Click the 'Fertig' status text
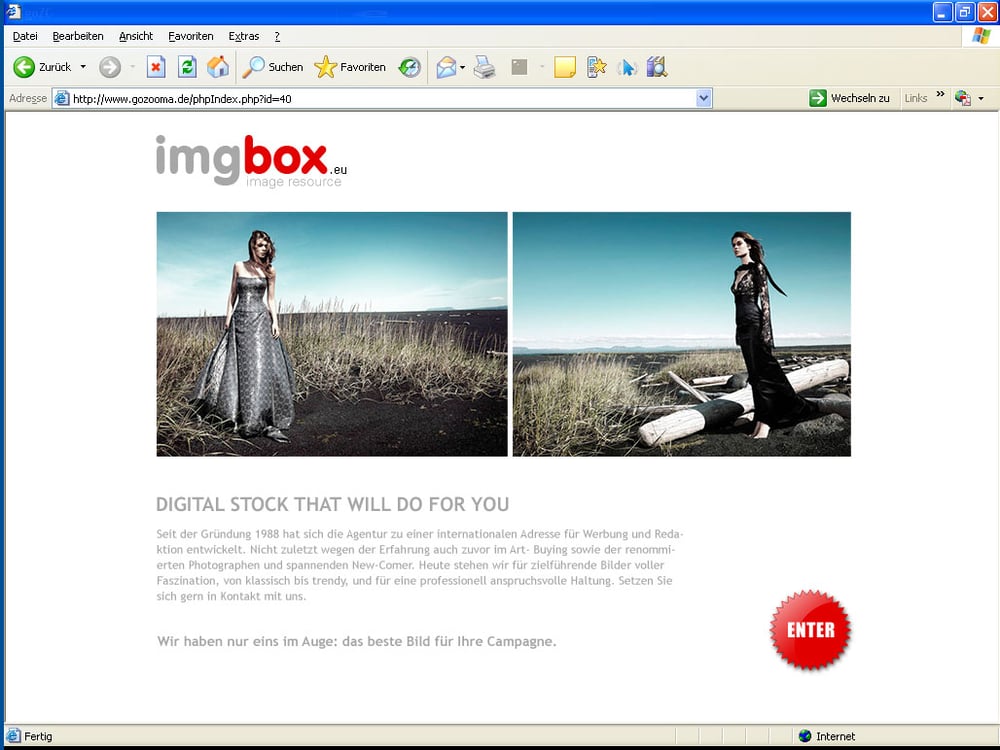The image size is (1000, 750). [38, 736]
